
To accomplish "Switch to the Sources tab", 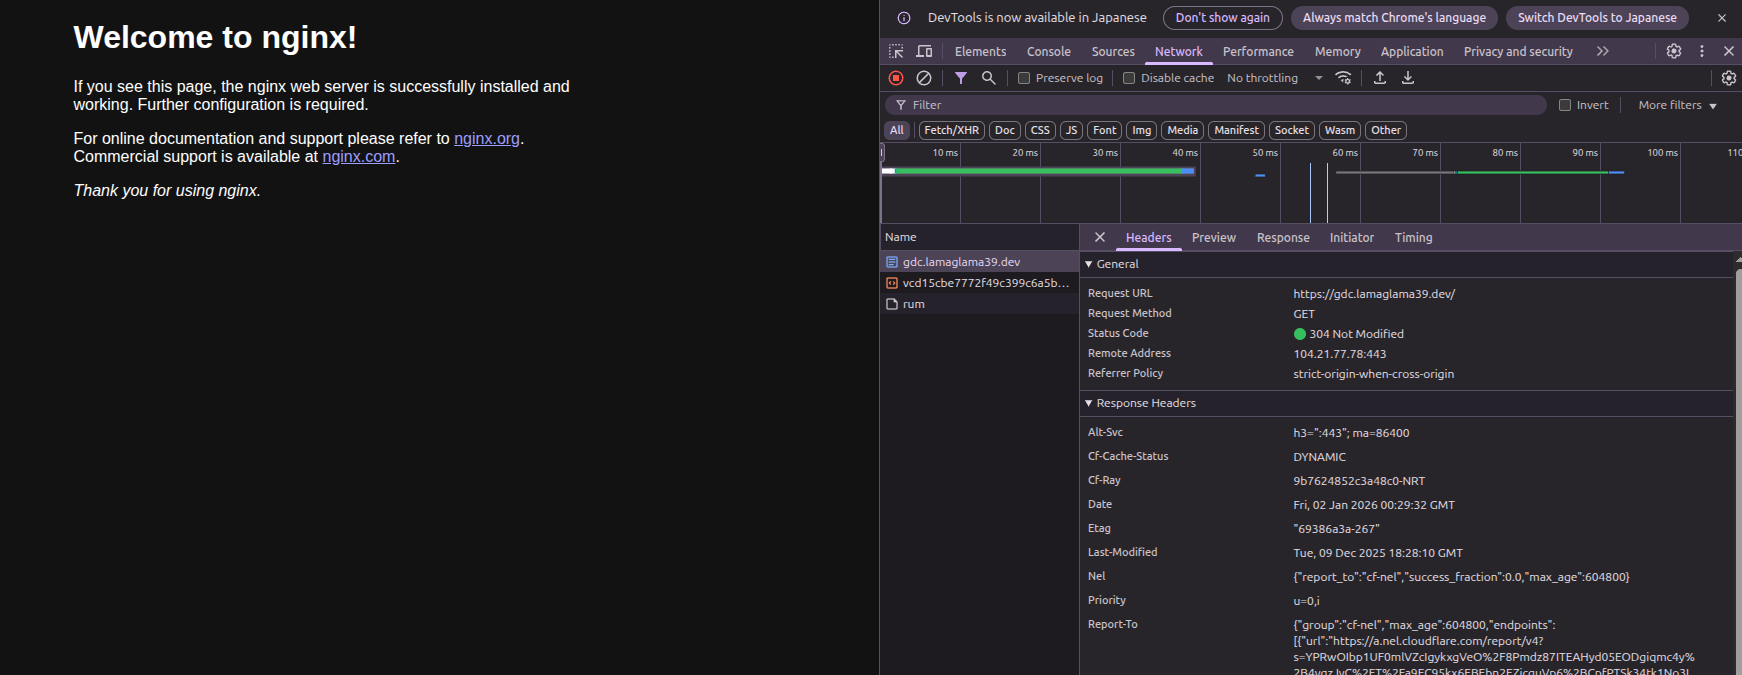I will (1113, 51).
